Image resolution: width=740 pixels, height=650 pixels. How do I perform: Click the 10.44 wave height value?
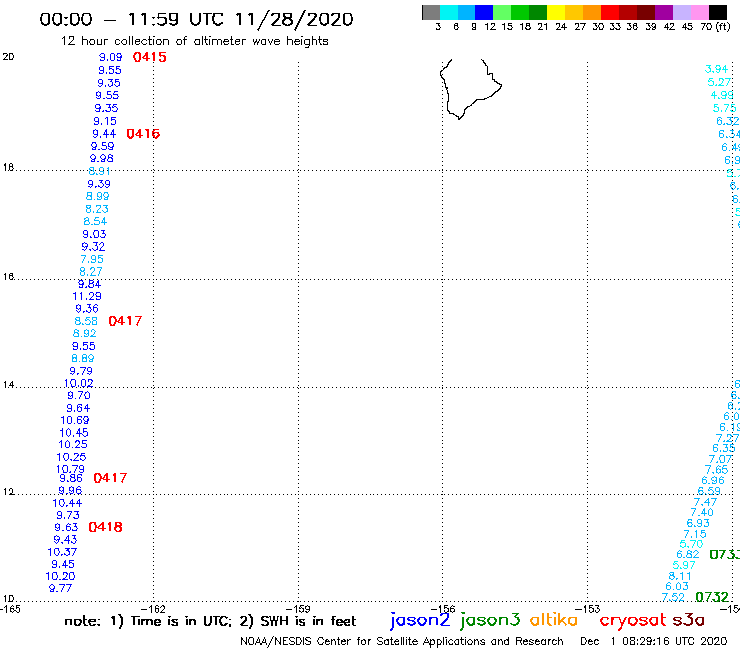tap(67, 503)
